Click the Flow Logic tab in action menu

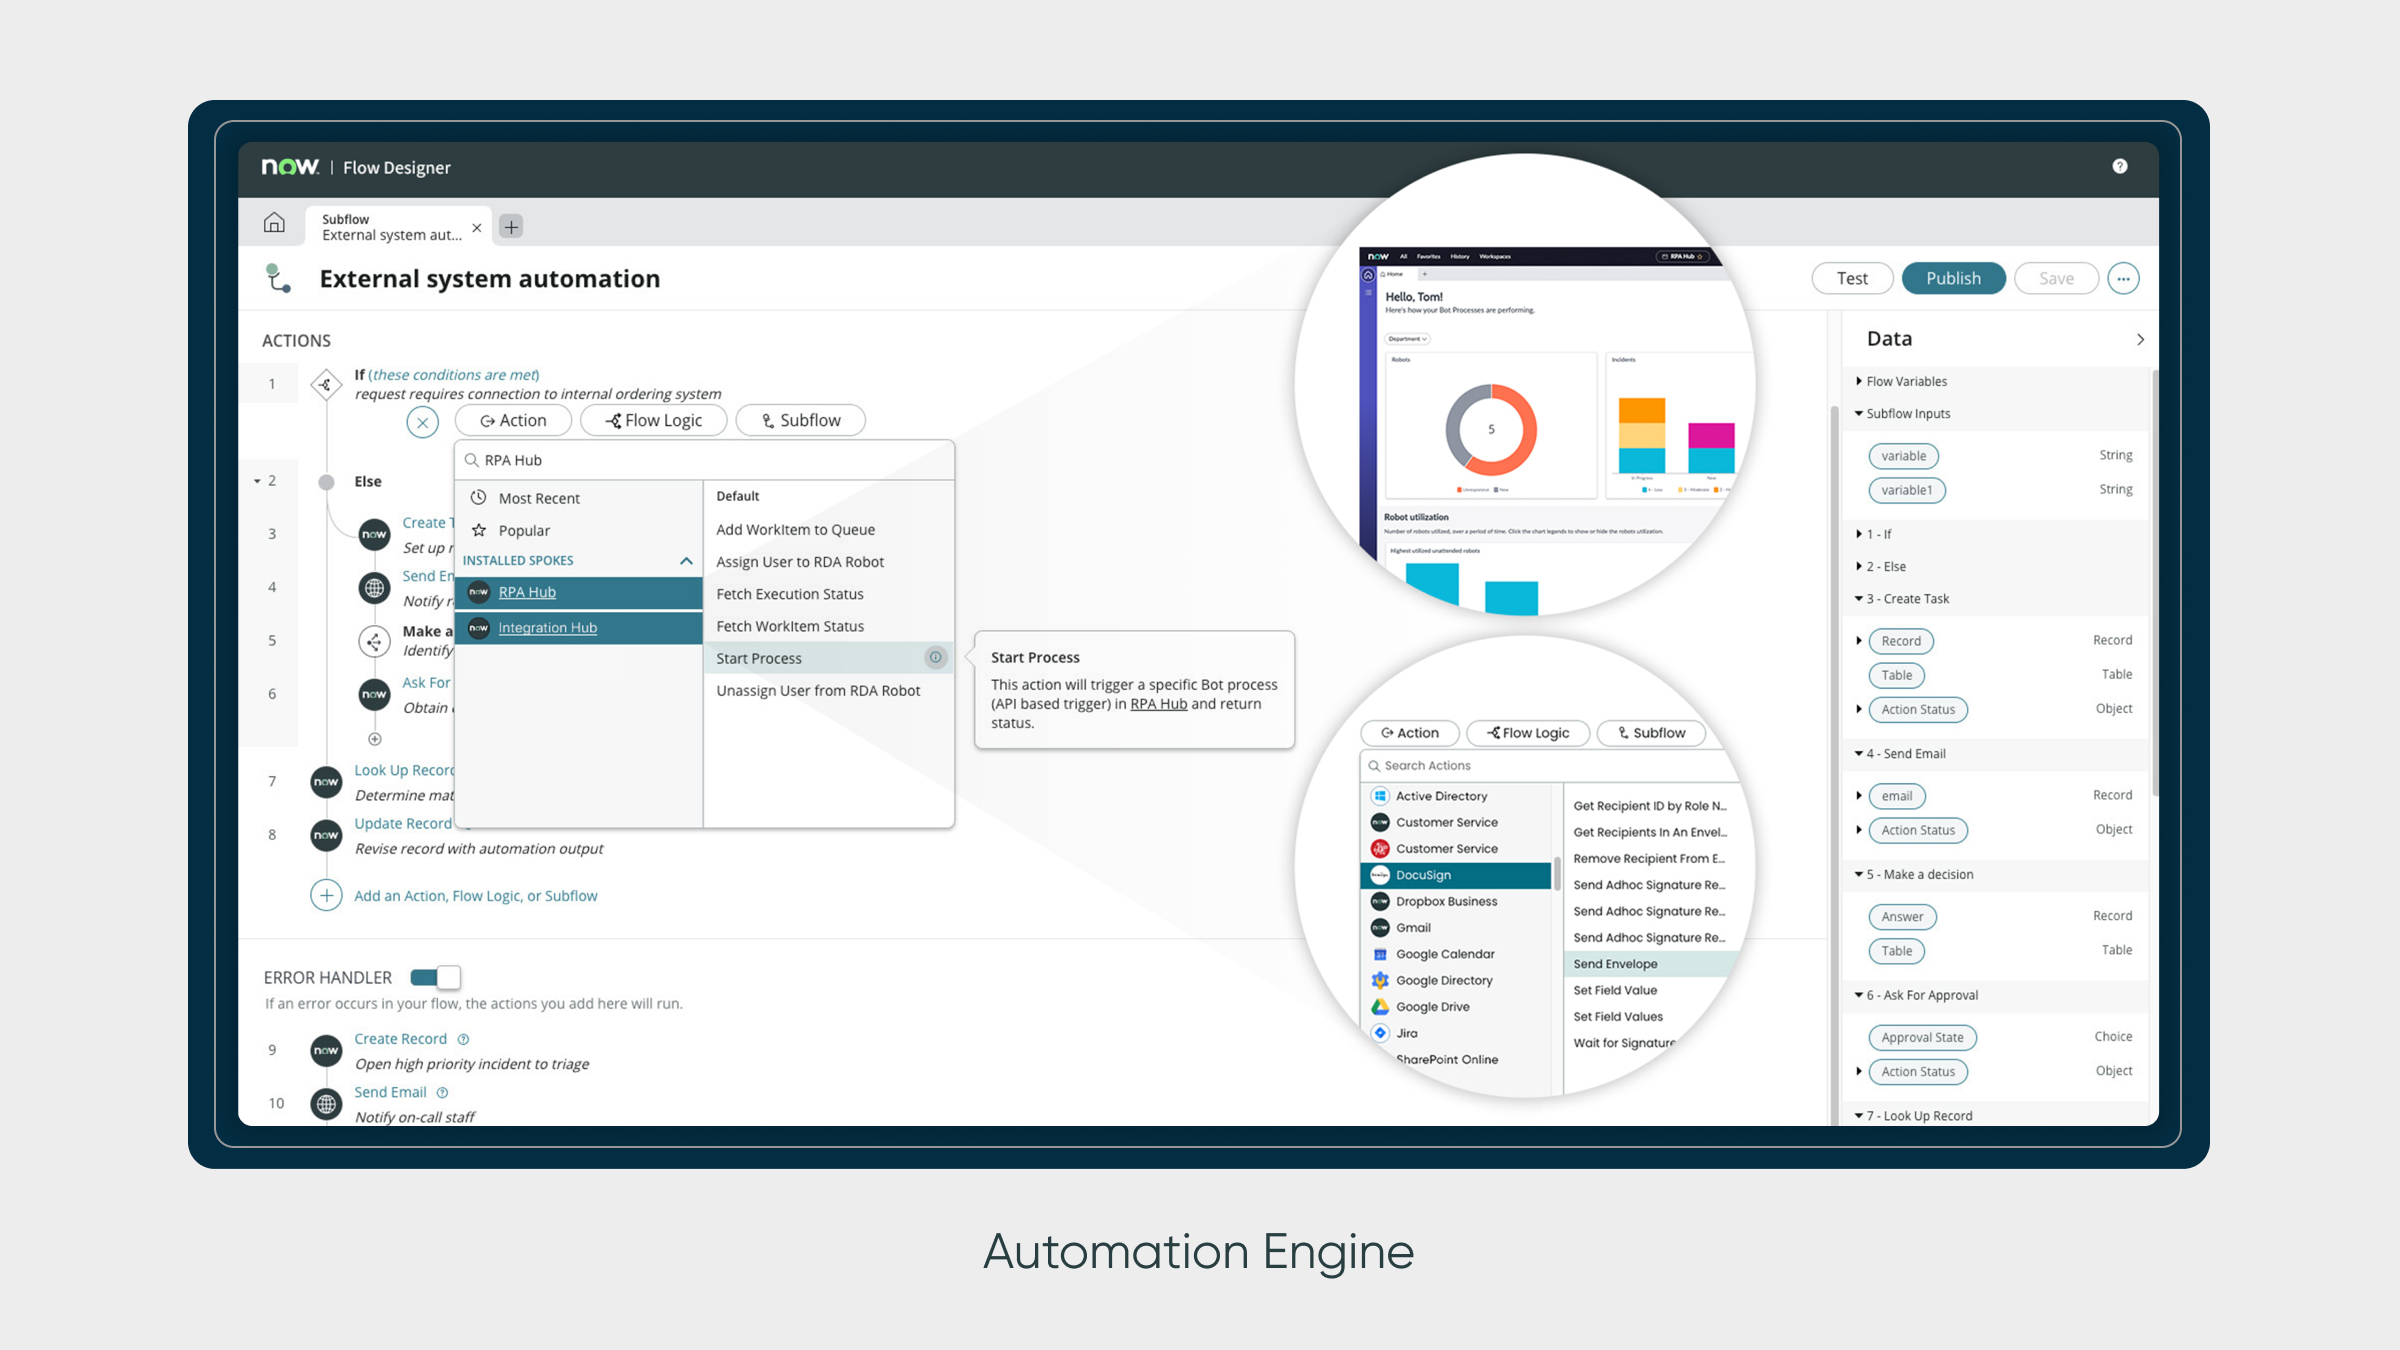point(654,420)
